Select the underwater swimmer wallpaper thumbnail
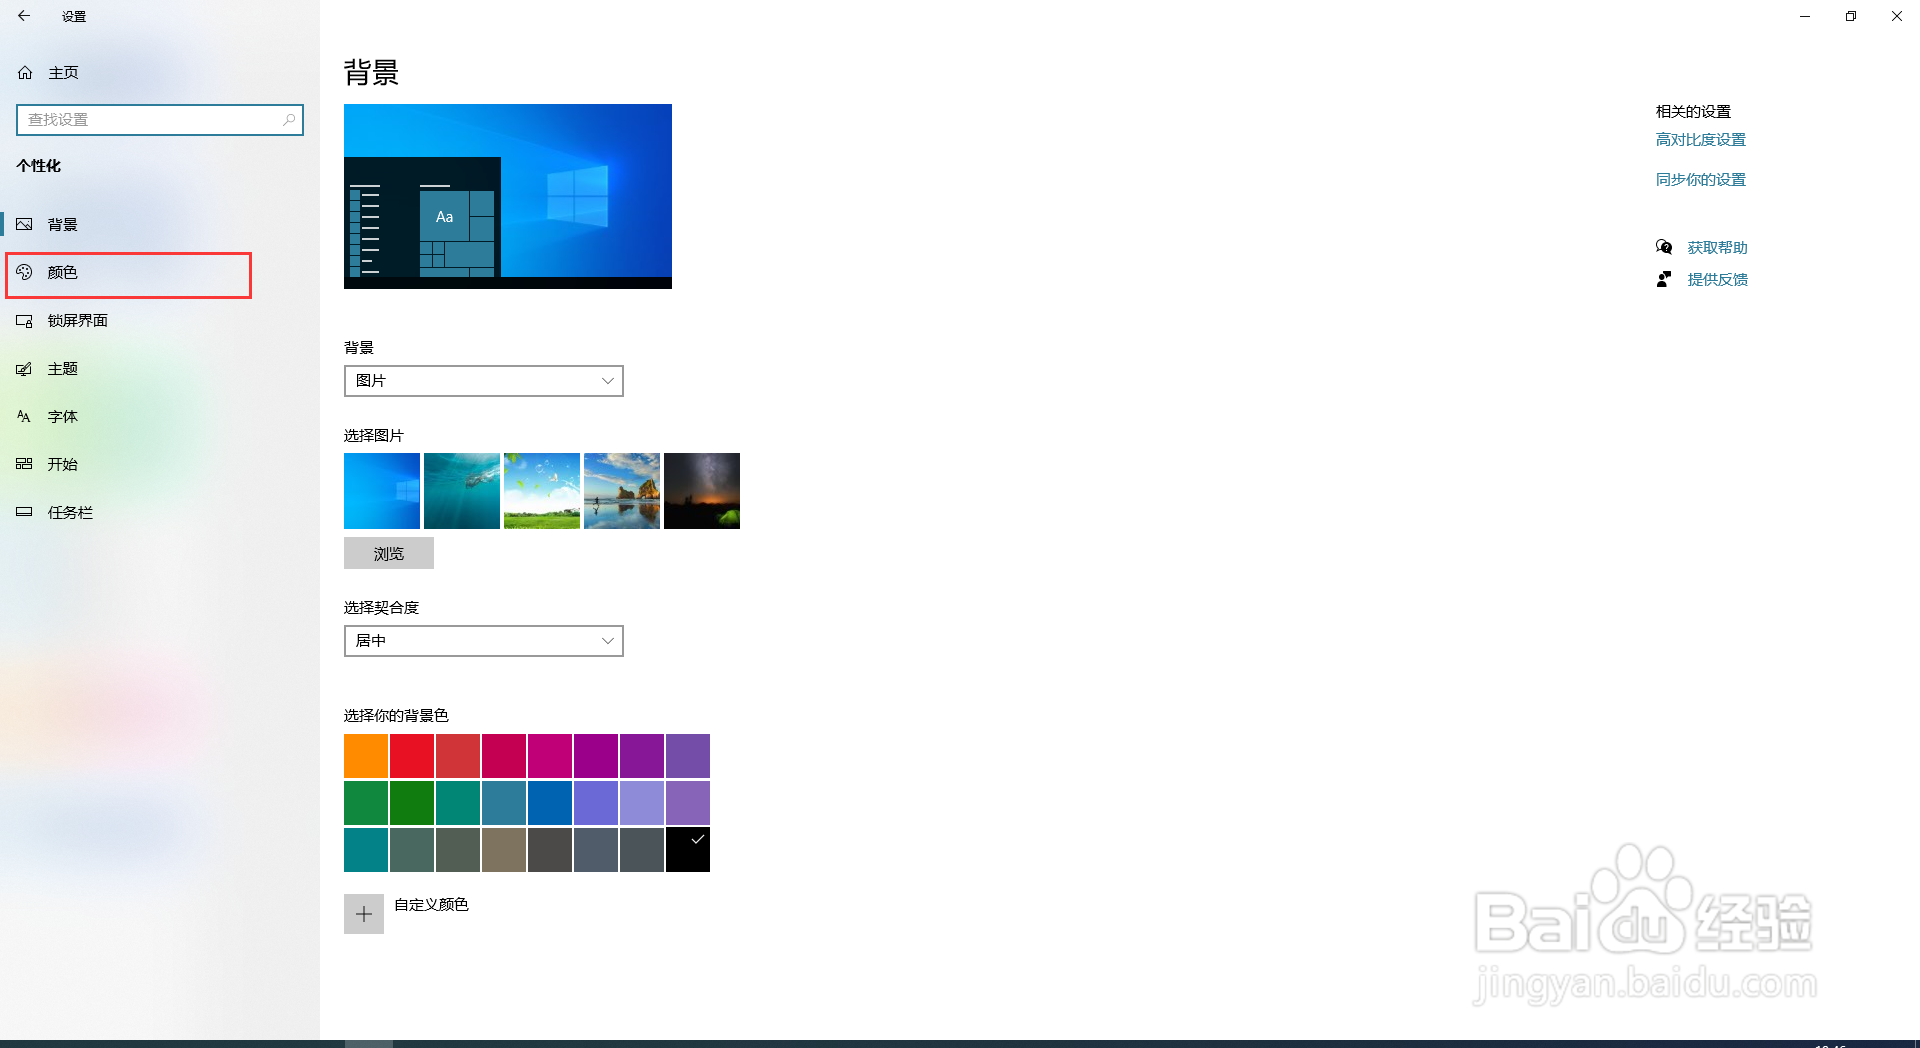The image size is (1920, 1048). 461,490
